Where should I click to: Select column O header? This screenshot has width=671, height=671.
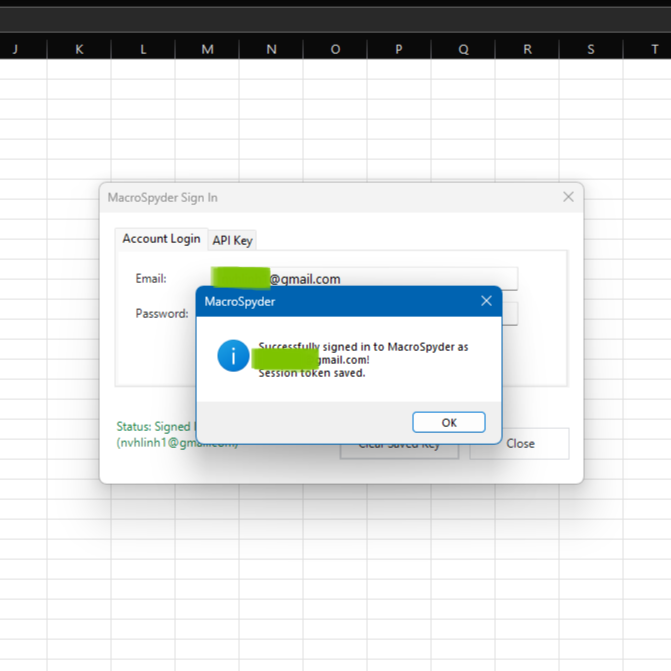335,49
